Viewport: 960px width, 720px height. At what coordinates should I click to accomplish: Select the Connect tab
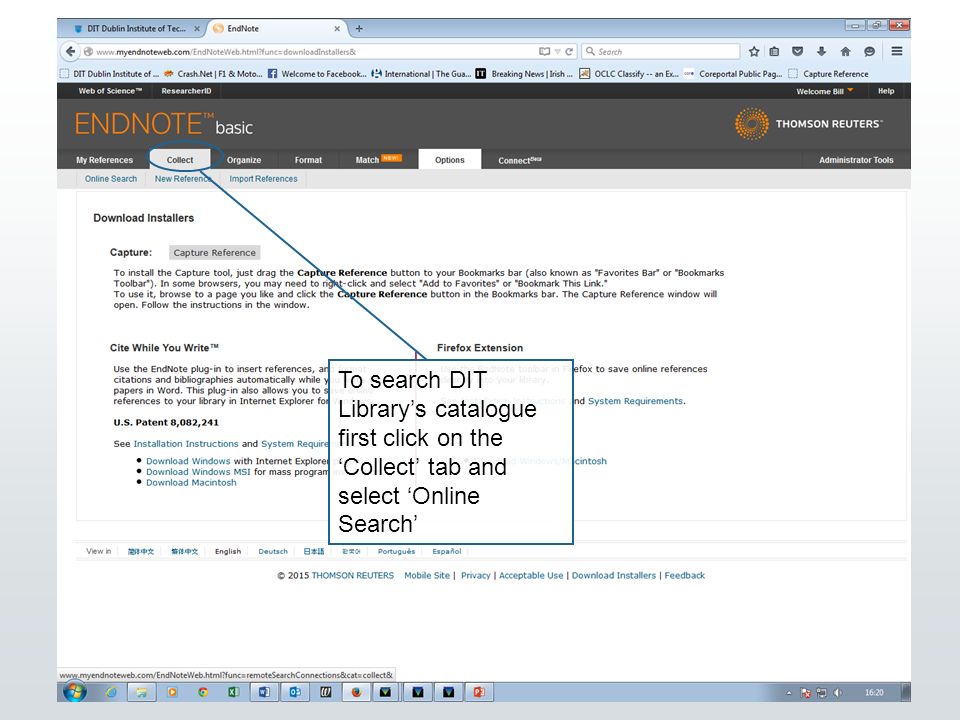tap(519, 160)
